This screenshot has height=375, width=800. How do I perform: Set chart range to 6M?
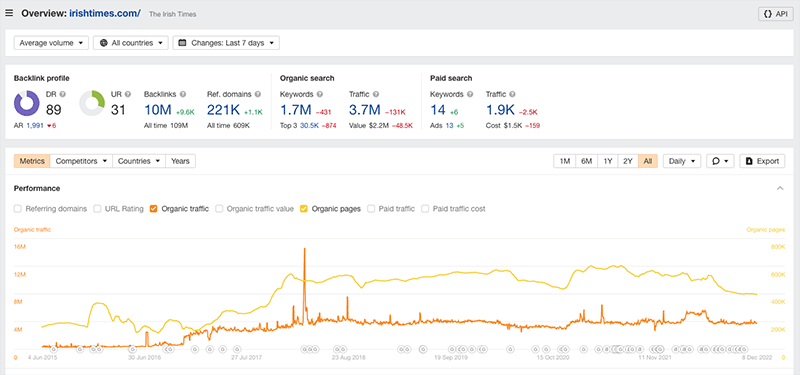(x=587, y=161)
